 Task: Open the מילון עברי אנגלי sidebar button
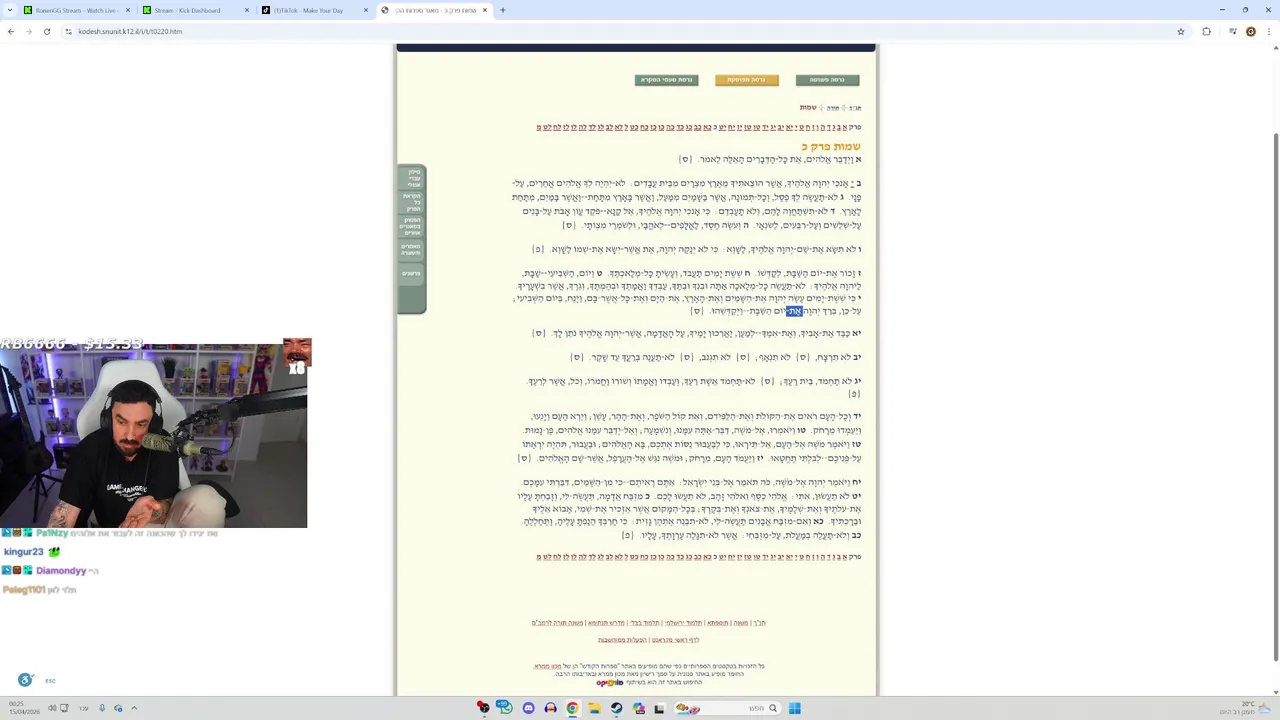412,178
